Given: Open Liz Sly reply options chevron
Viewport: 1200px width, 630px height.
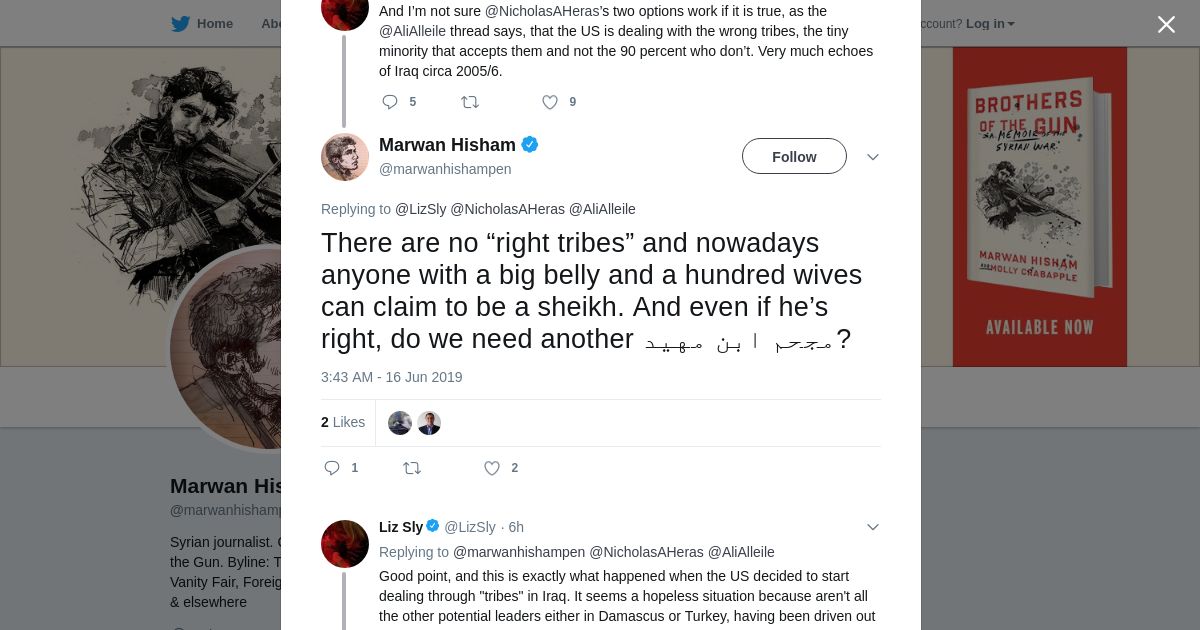Looking at the screenshot, I should pyautogui.click(x=872, y=527).
